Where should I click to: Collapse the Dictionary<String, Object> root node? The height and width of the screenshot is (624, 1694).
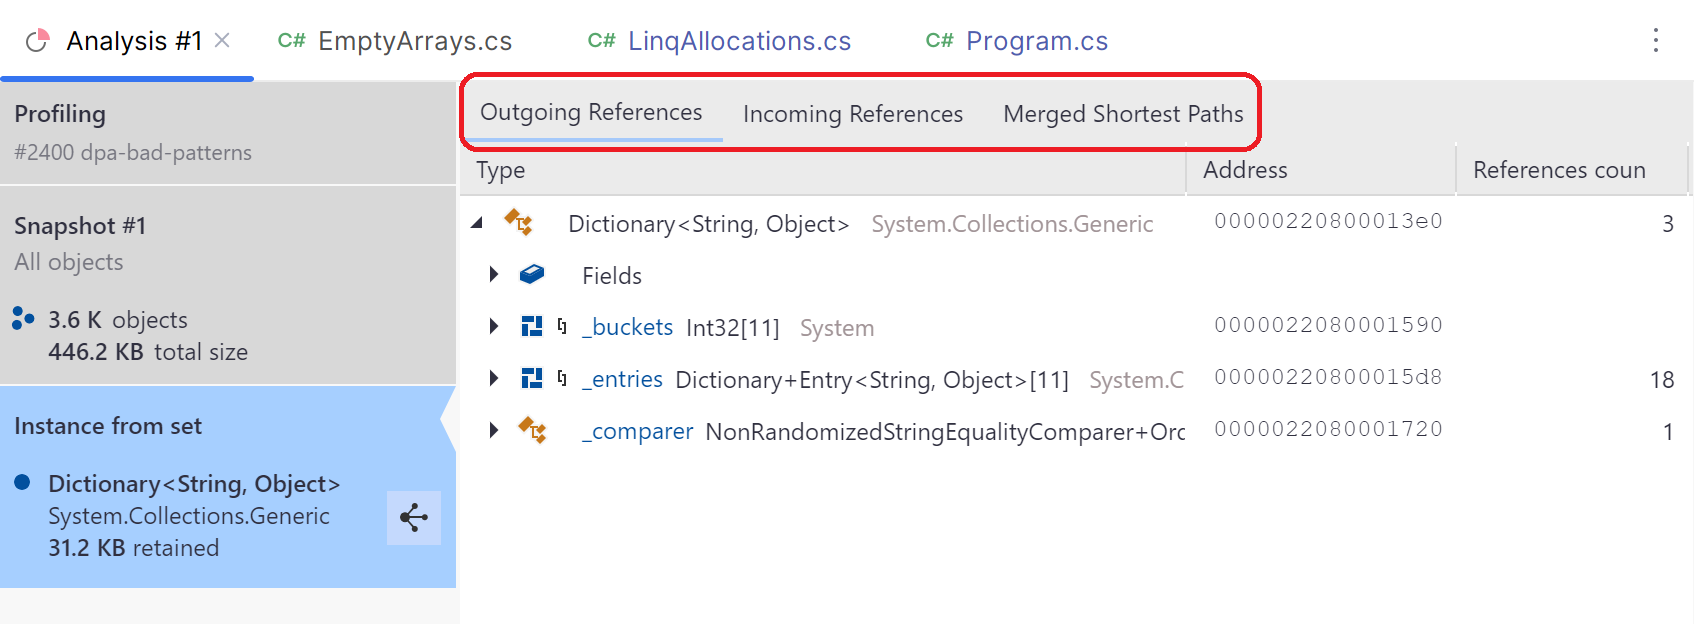coord(478,224)
